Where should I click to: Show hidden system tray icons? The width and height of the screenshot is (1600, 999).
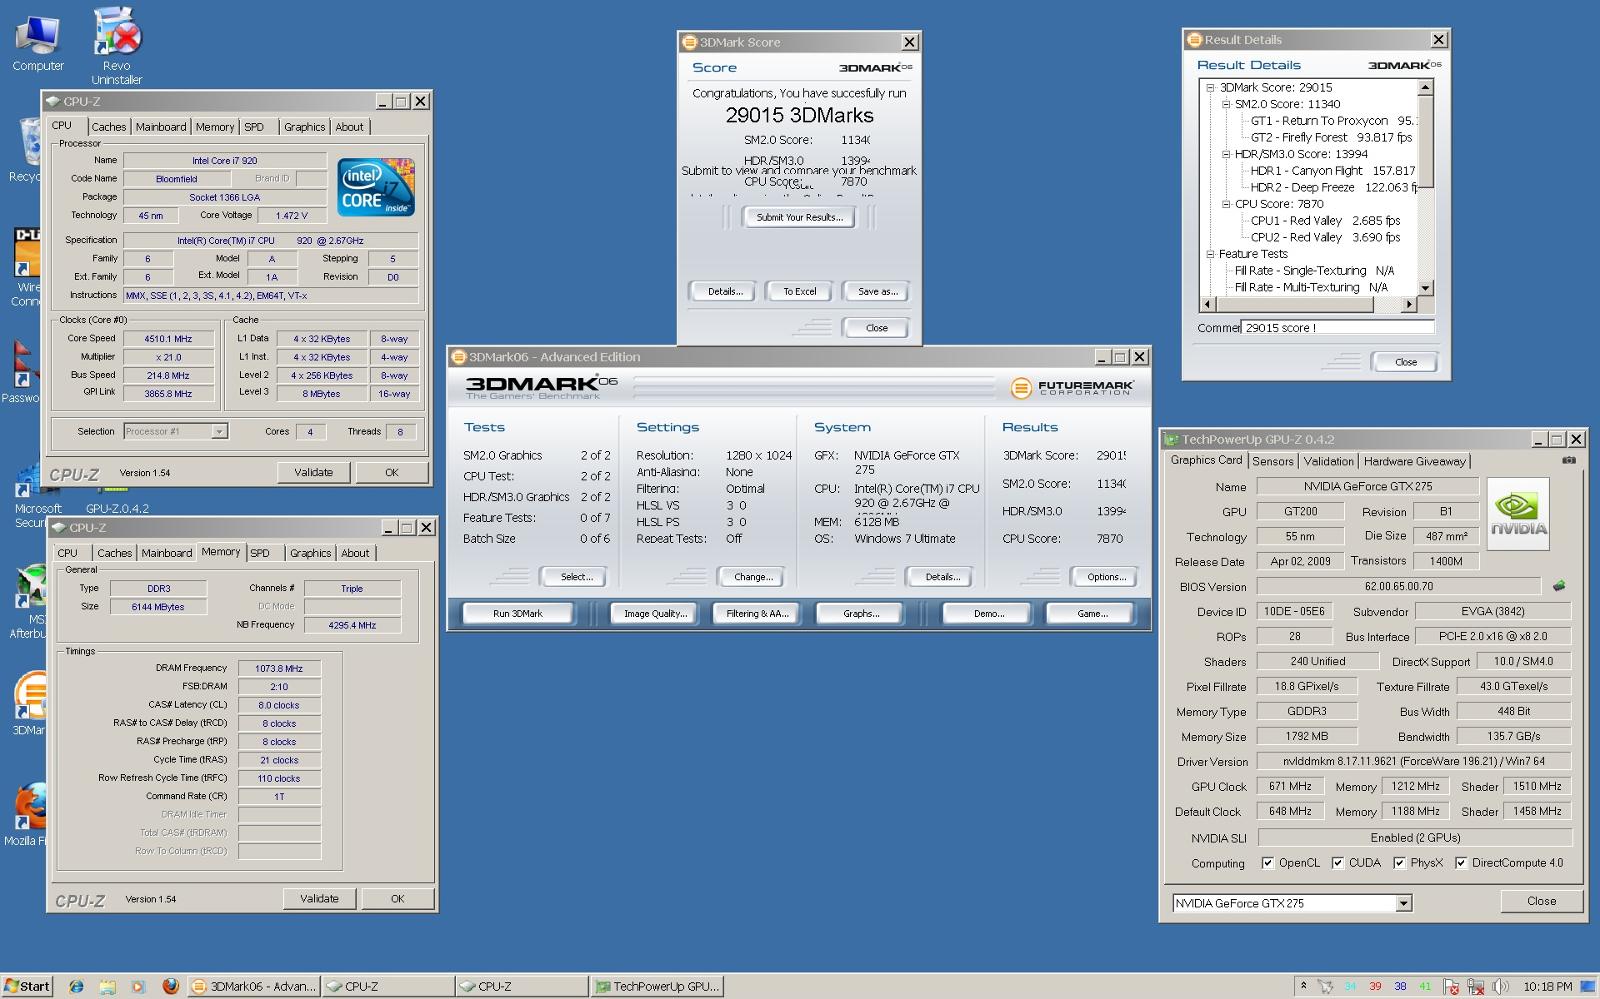click(x=1302, y=986)
